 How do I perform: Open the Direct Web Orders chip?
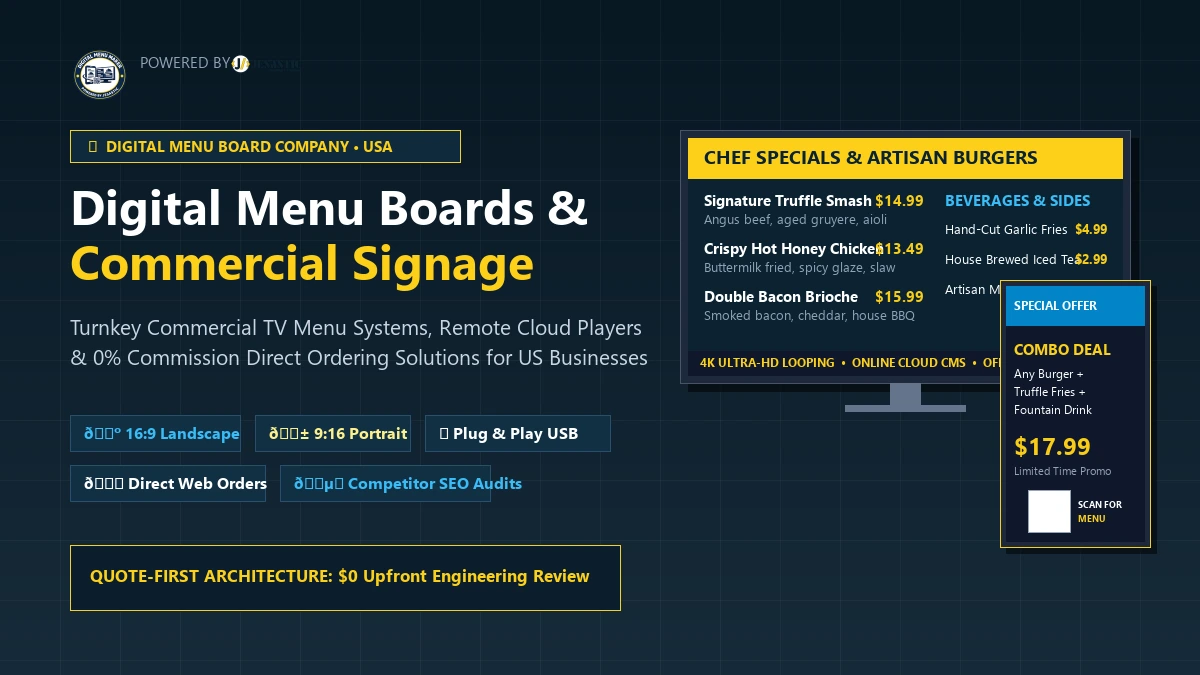(168, 483)
